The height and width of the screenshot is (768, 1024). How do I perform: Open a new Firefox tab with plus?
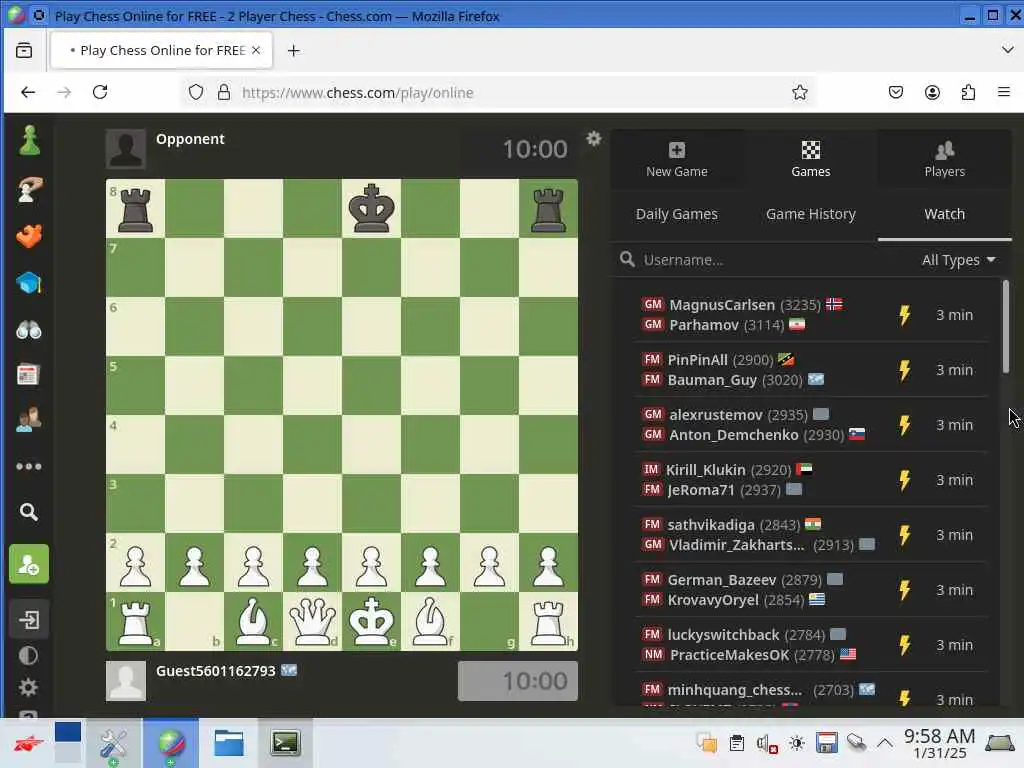293,50
